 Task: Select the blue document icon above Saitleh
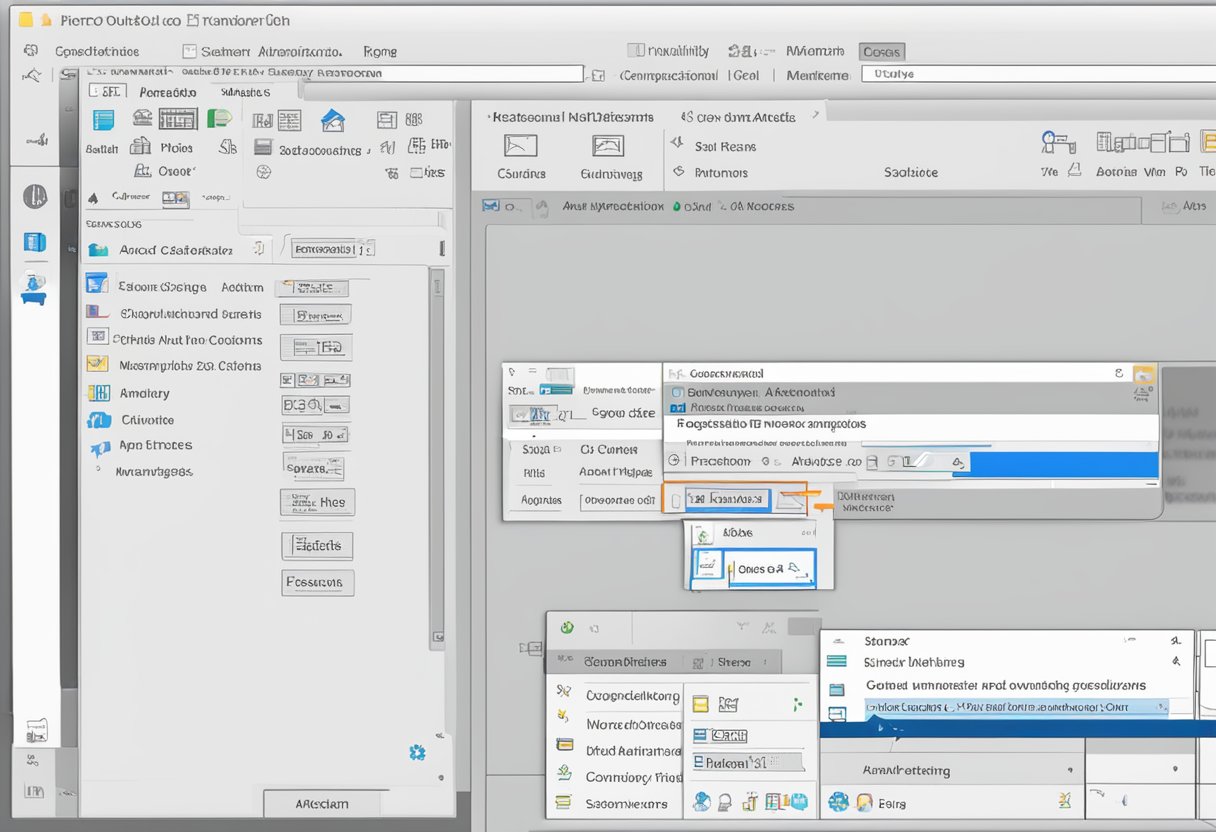click(x=103, y=120)
